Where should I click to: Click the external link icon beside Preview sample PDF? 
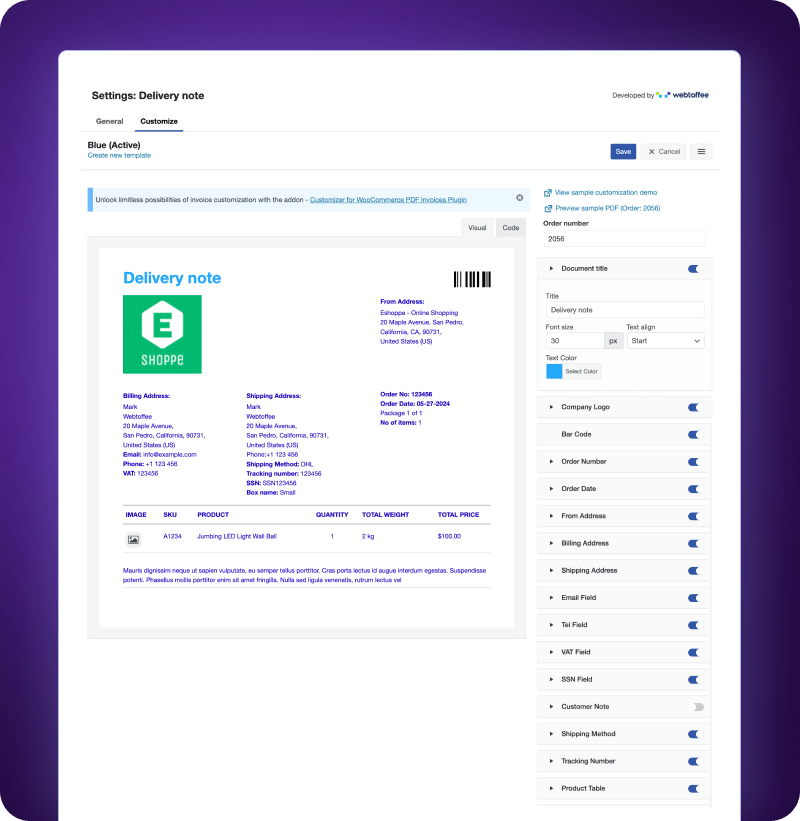(x=548, y=208)
